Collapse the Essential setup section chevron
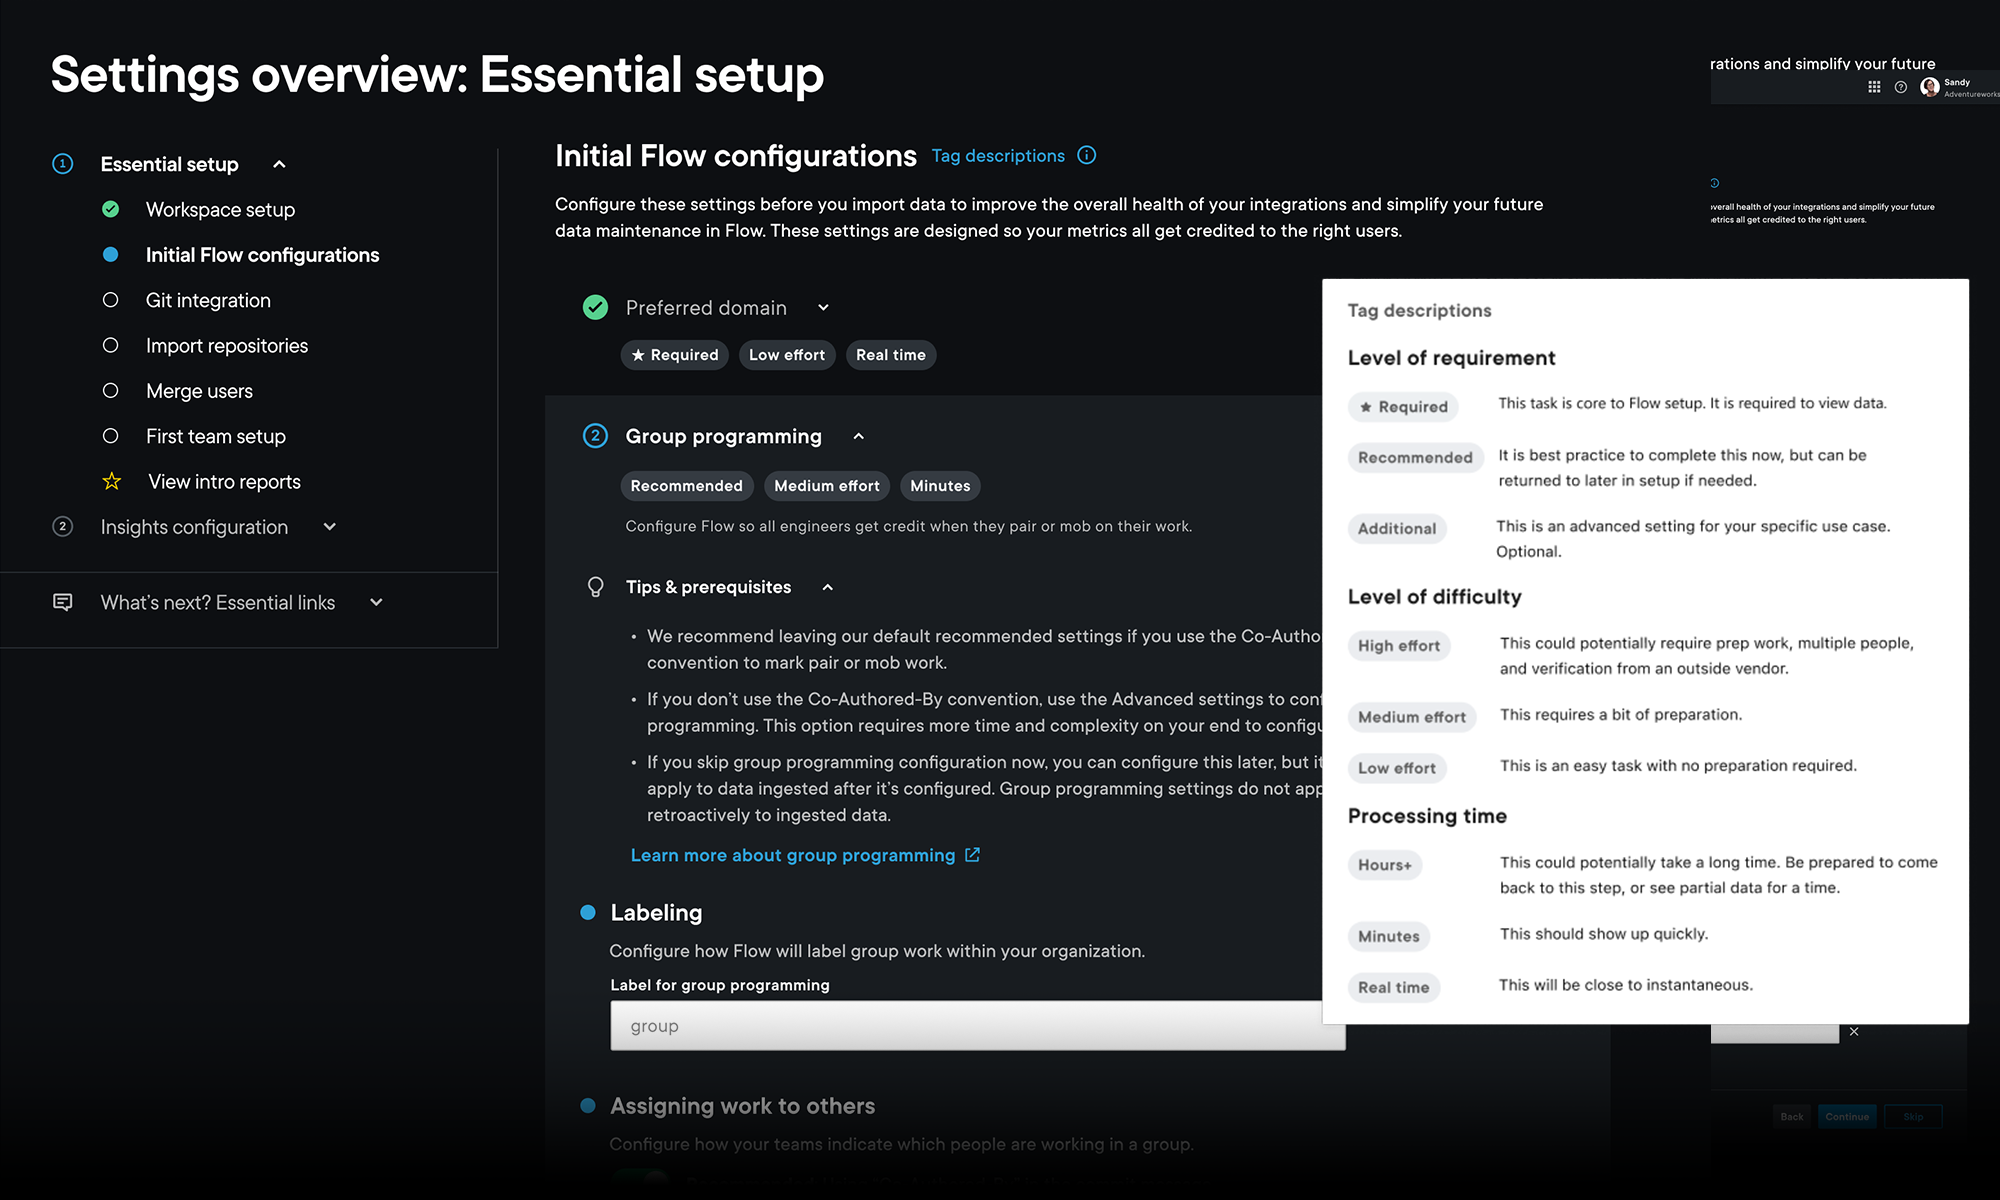This screenshot has width=2000, height=1200. pyautogui.click(x=280, y=164)
